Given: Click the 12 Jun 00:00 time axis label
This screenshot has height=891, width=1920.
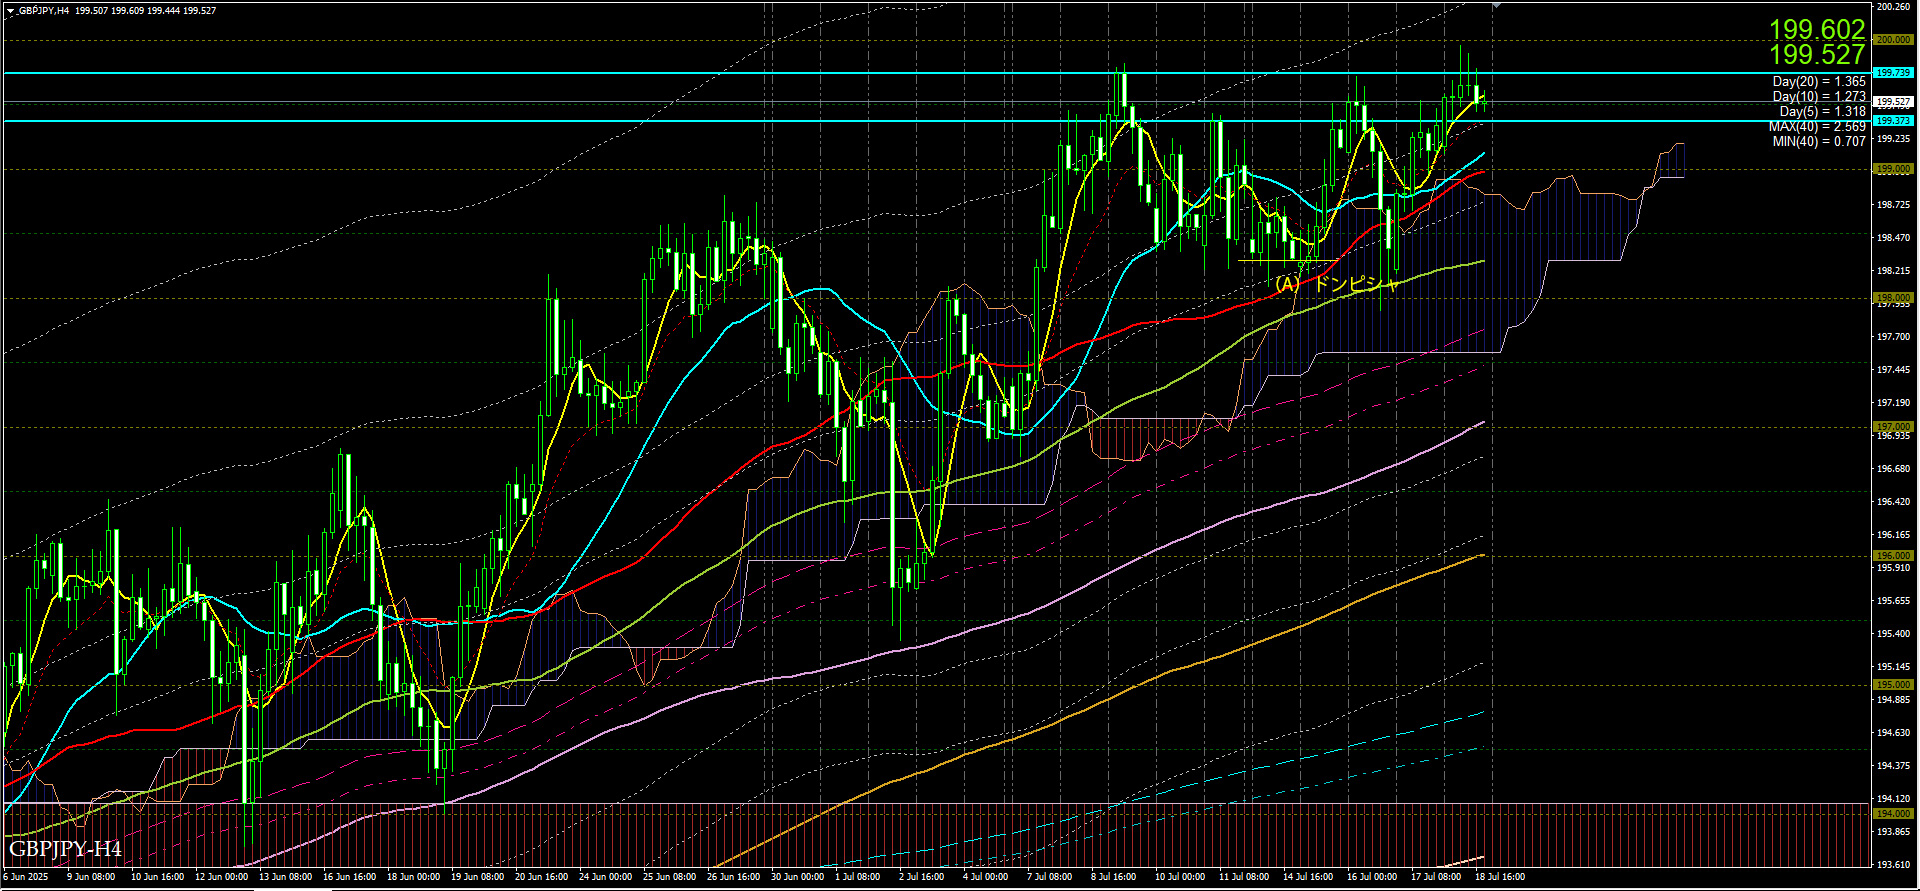Looking at the screenshot, I should point(221,877).
